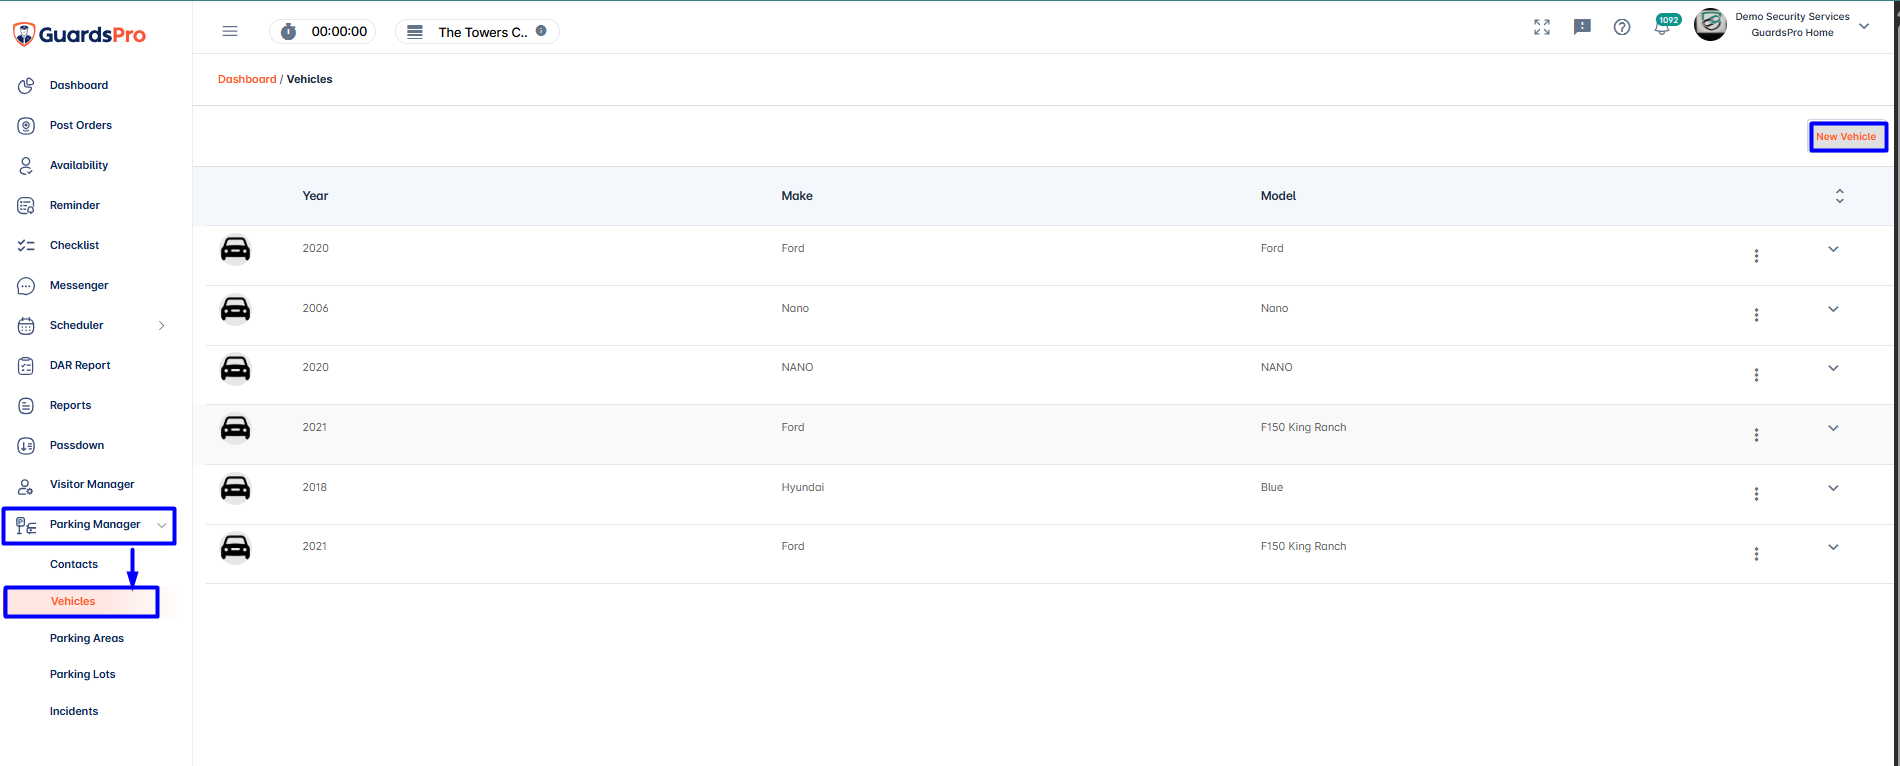The image size is (1900, 766).
Task: Open Contacts under Parking Manager
Action: coord(74,564)
